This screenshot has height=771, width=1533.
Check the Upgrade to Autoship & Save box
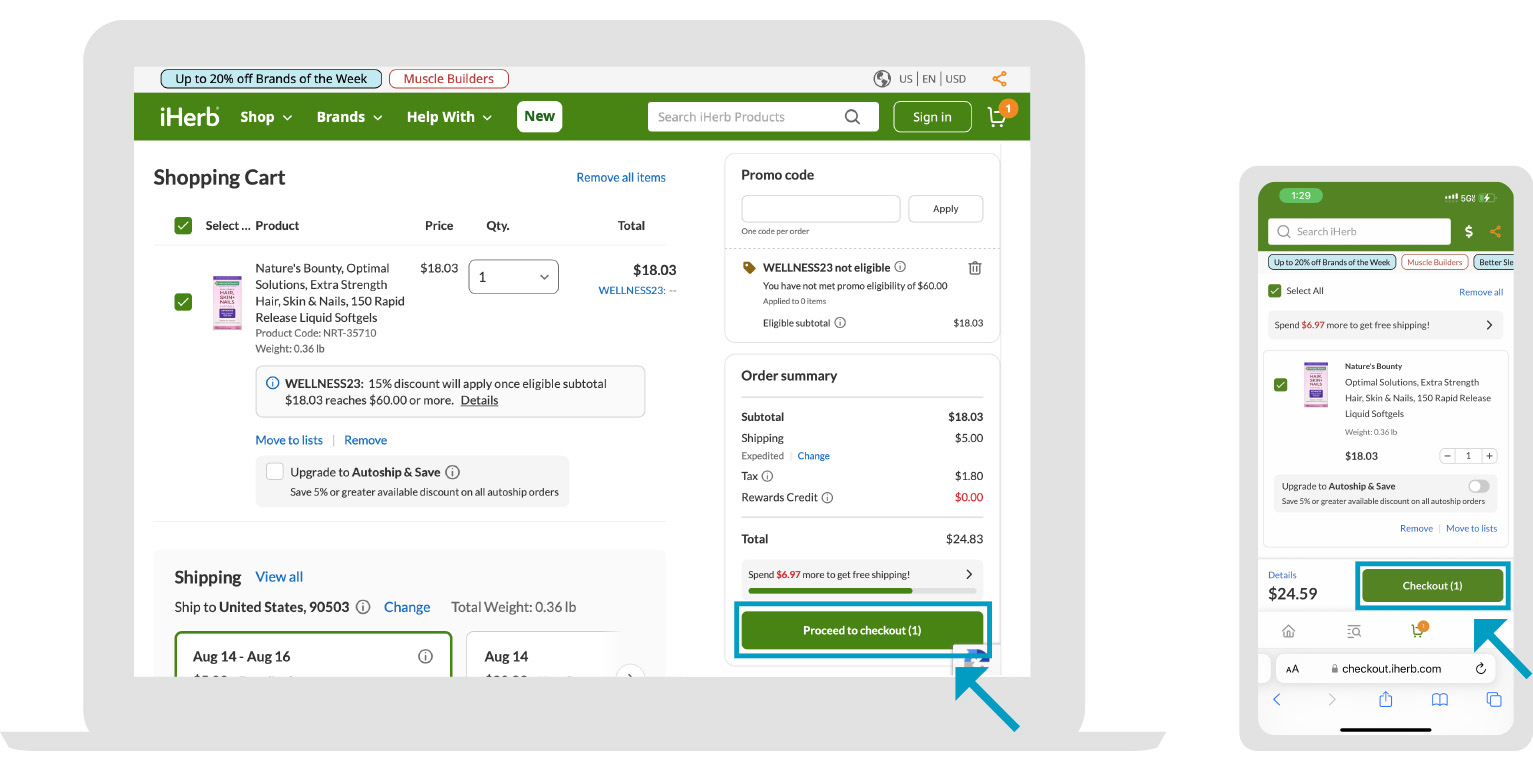(x=275, y=472)
